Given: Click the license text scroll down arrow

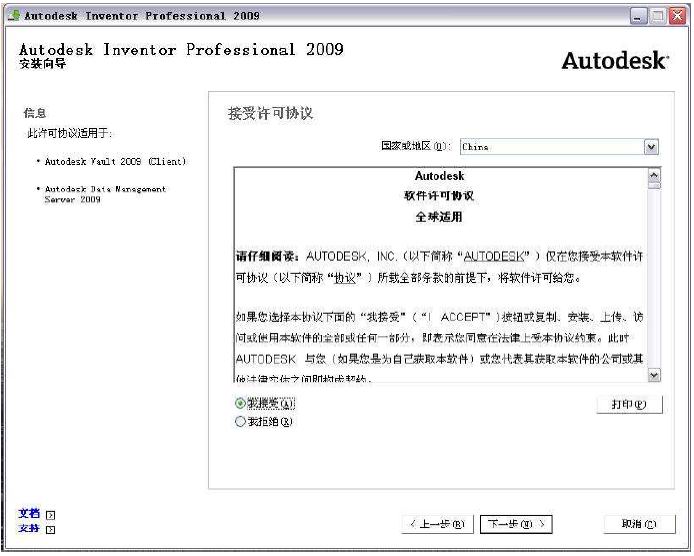Looking at the screenshot, I should tap(654, 375).
